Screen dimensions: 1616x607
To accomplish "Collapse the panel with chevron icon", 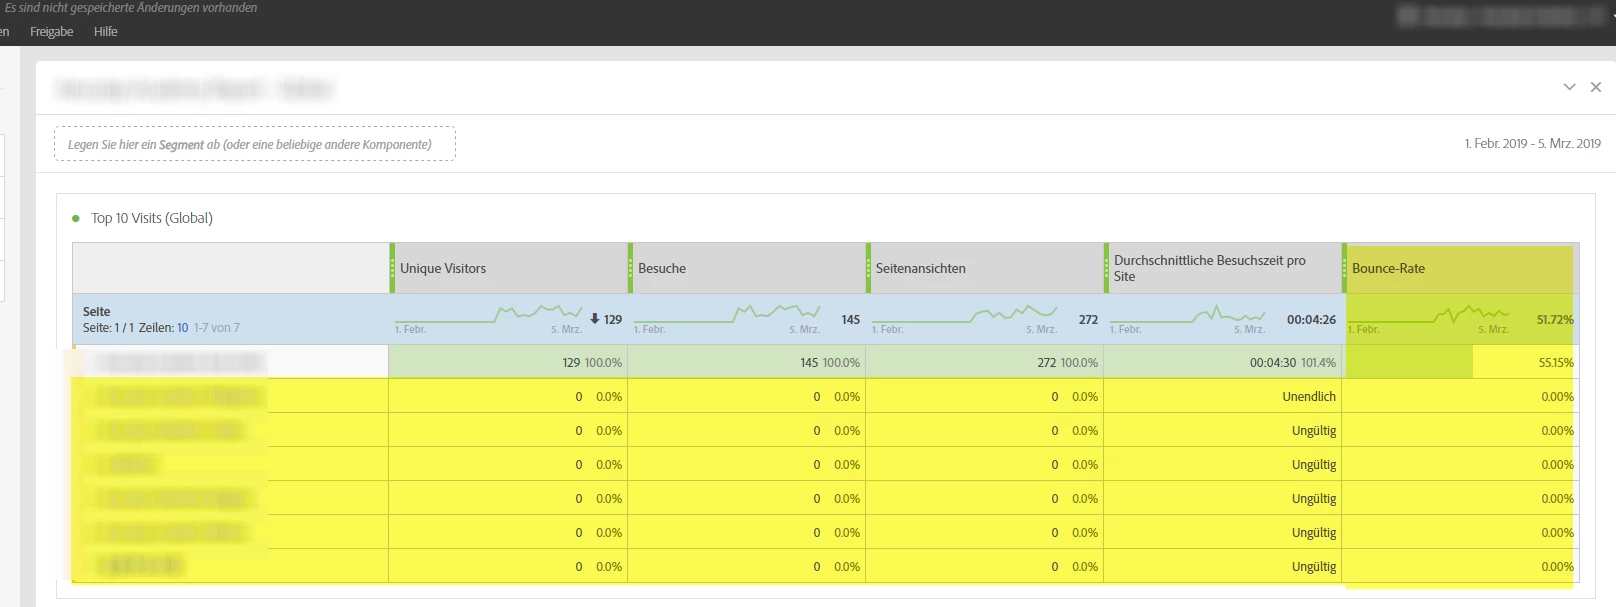I will 1569,87.
